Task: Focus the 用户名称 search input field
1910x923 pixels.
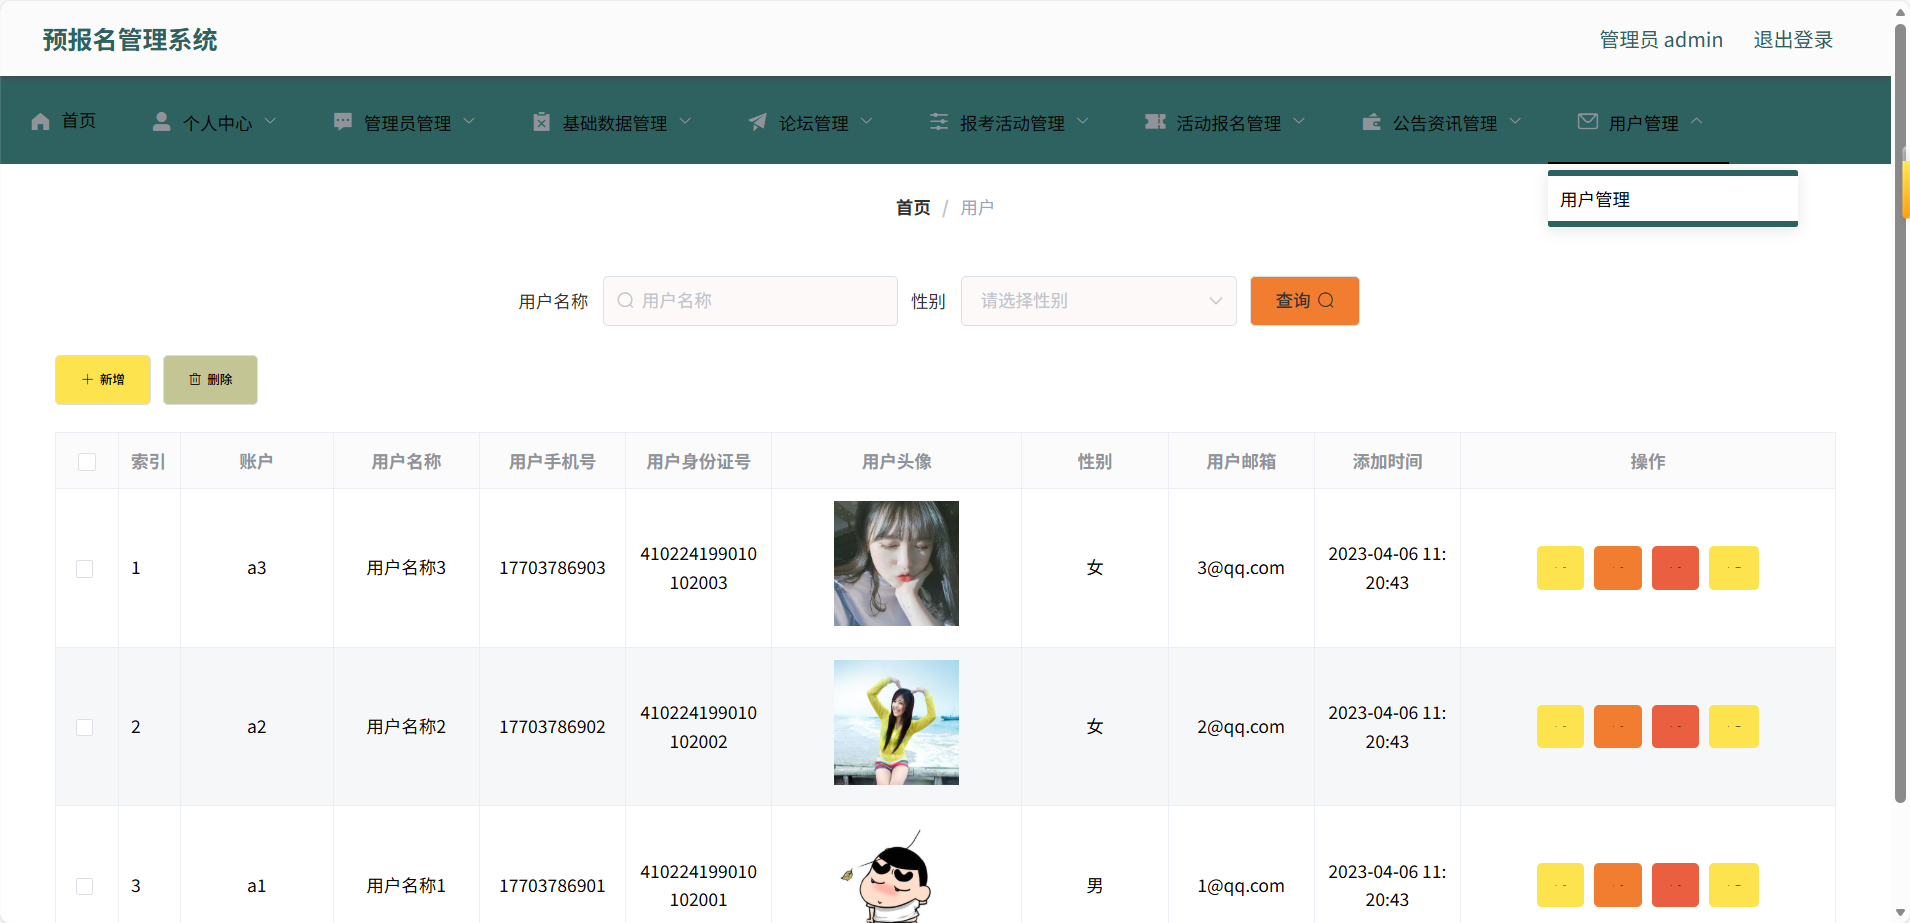Action: click(x=750, y=301)
